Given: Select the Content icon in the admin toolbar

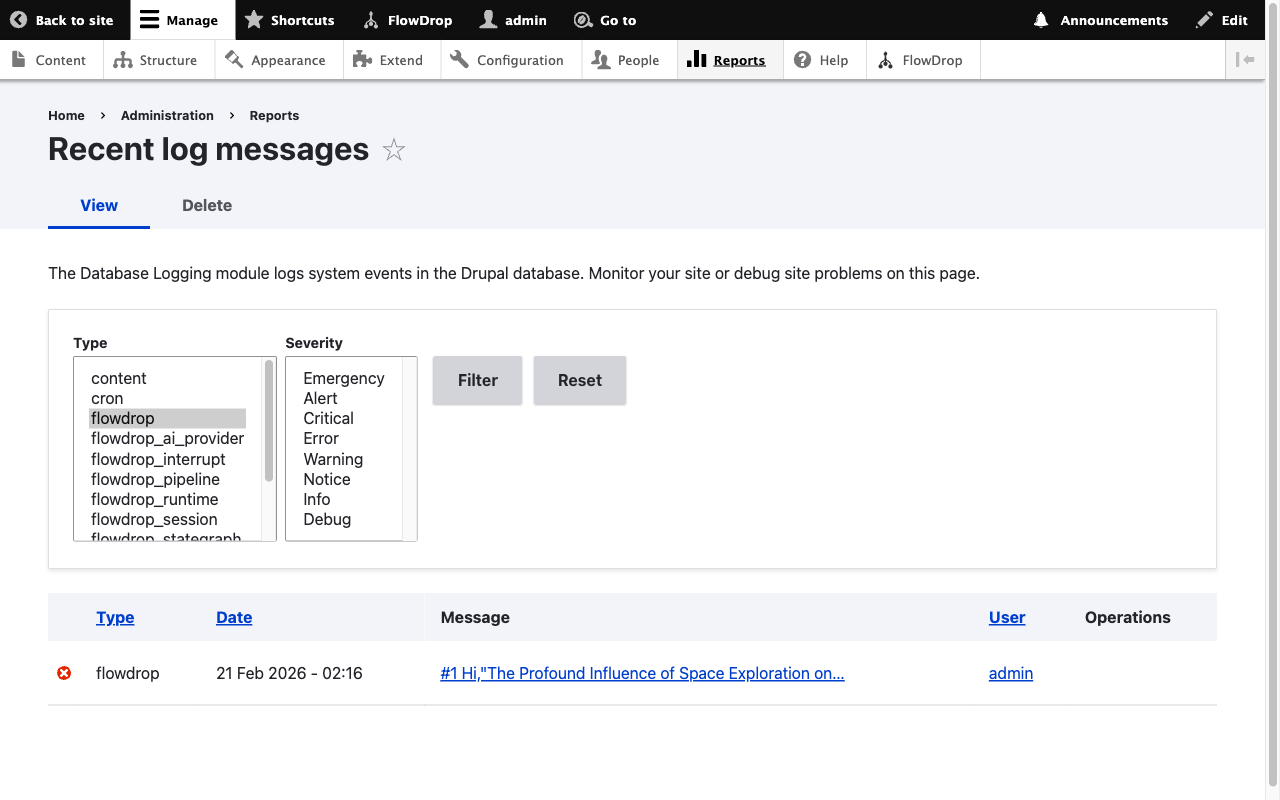Looking at the screenshot, I should click(x=18, y=59).
